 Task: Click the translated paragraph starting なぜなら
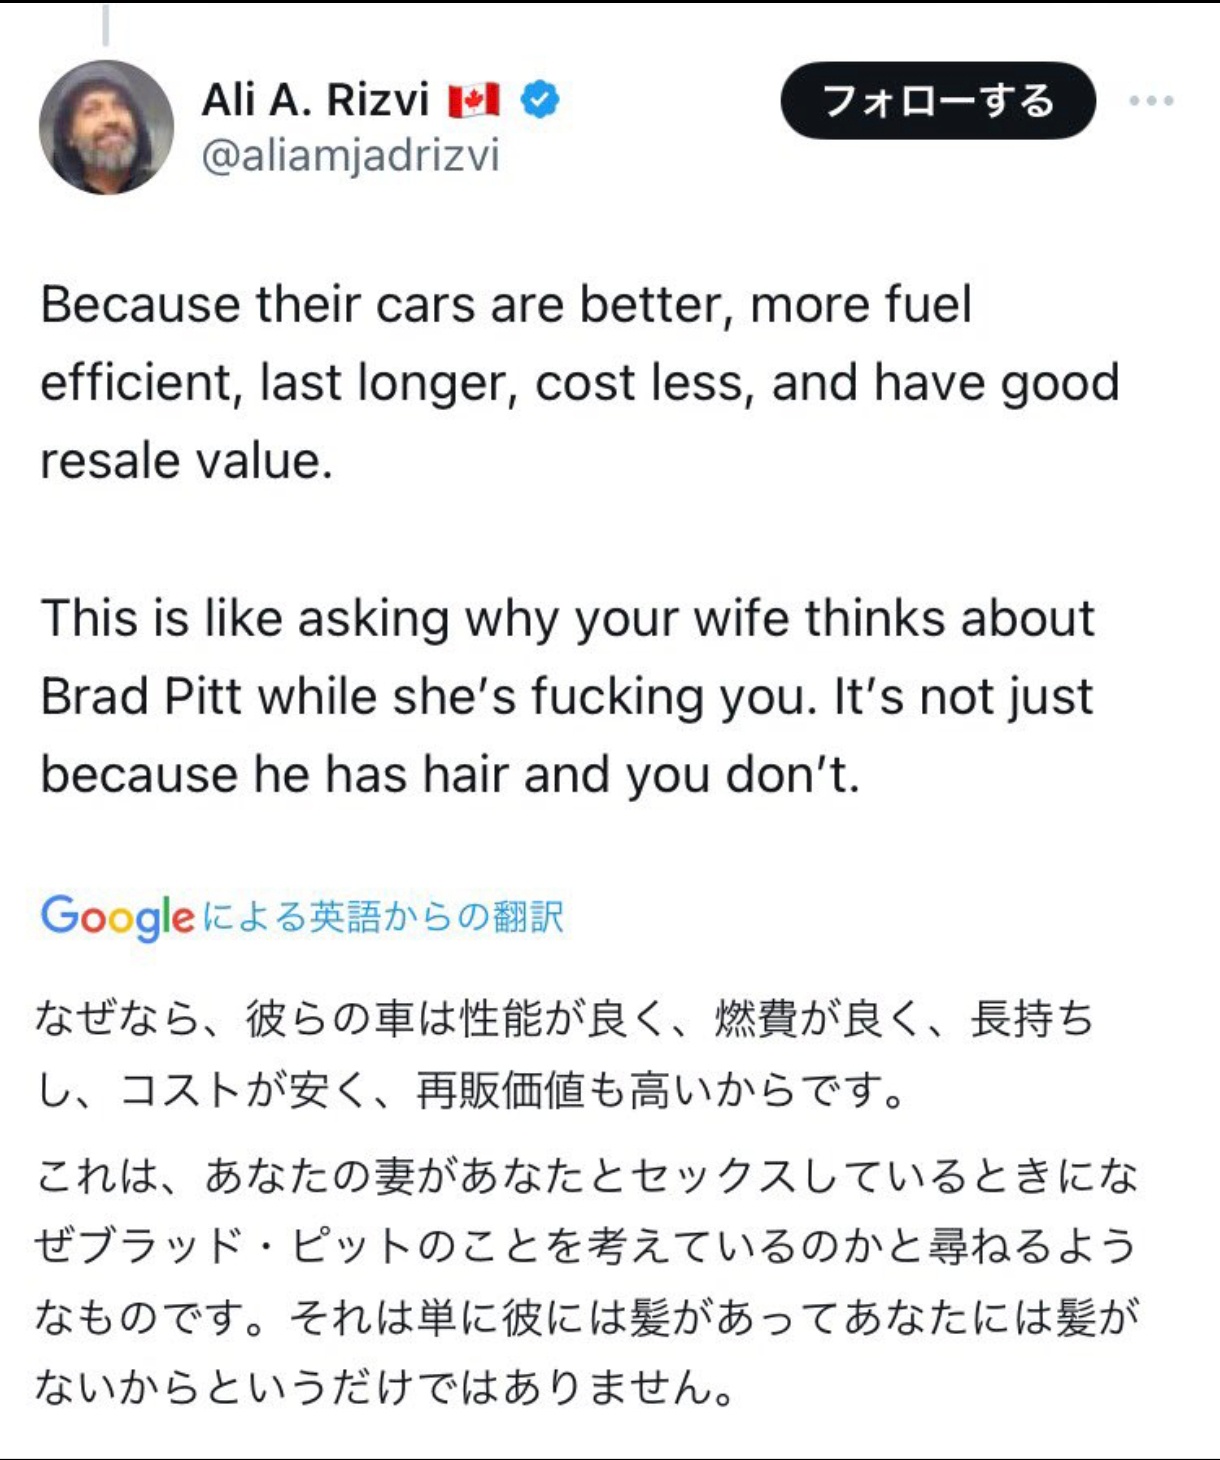click(x=565, y=1054)
